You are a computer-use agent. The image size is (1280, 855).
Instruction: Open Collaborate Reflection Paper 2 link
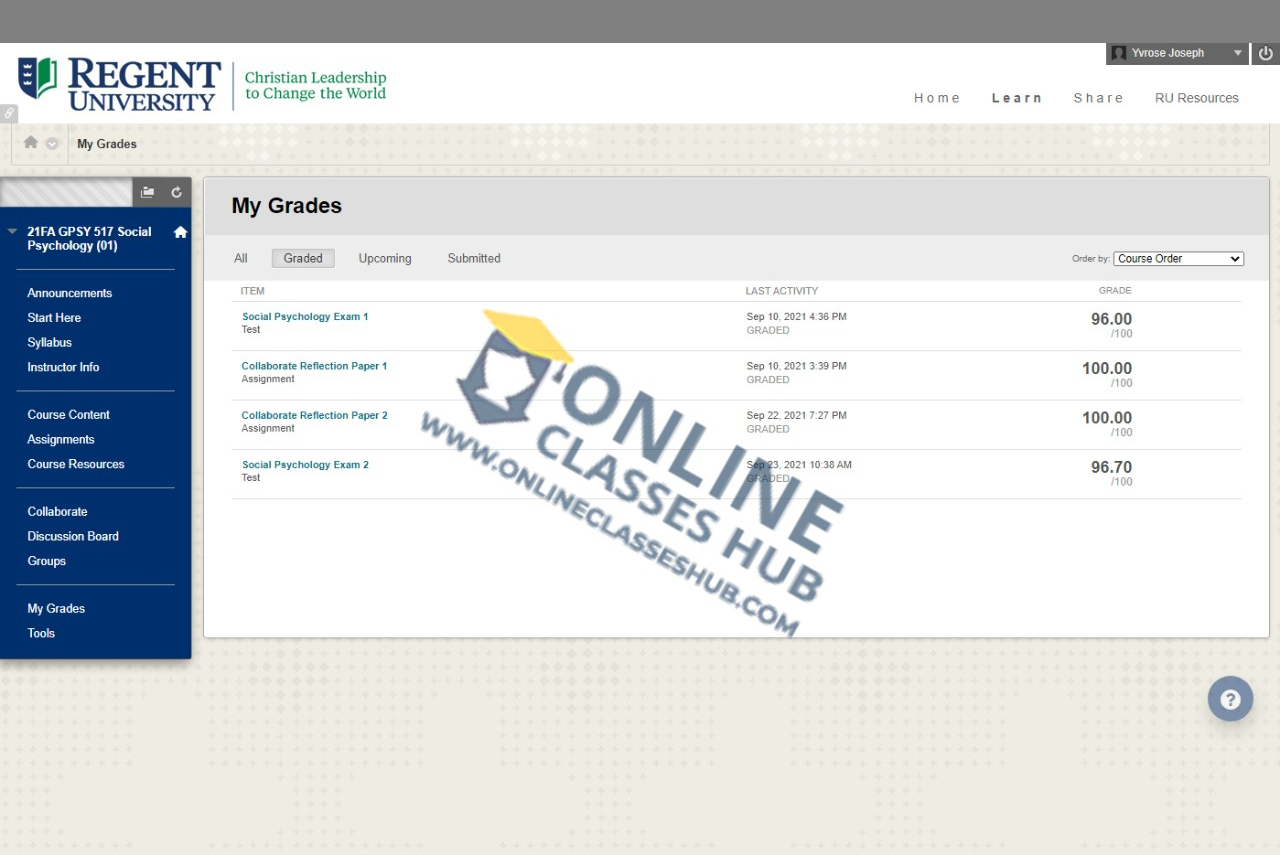[x=314, y=415]
